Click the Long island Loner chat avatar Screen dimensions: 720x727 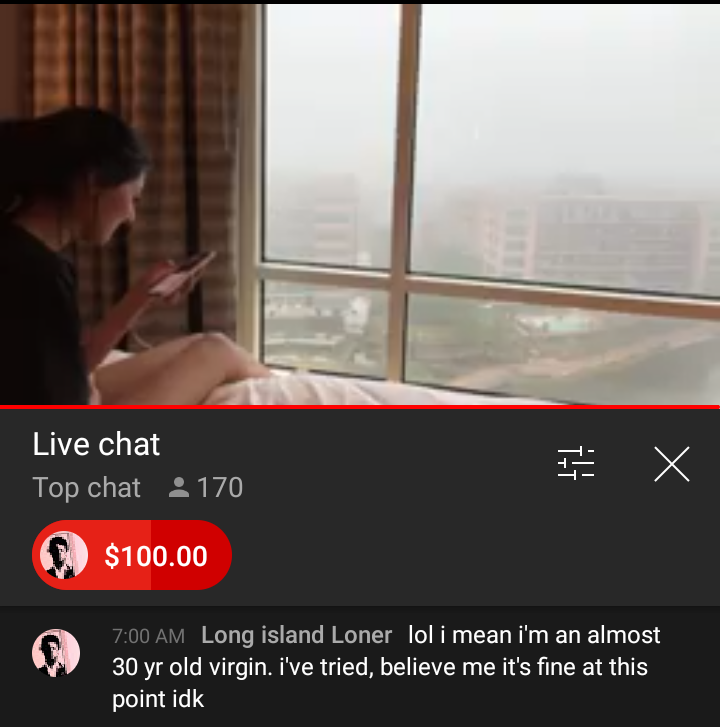click(56, 653)
